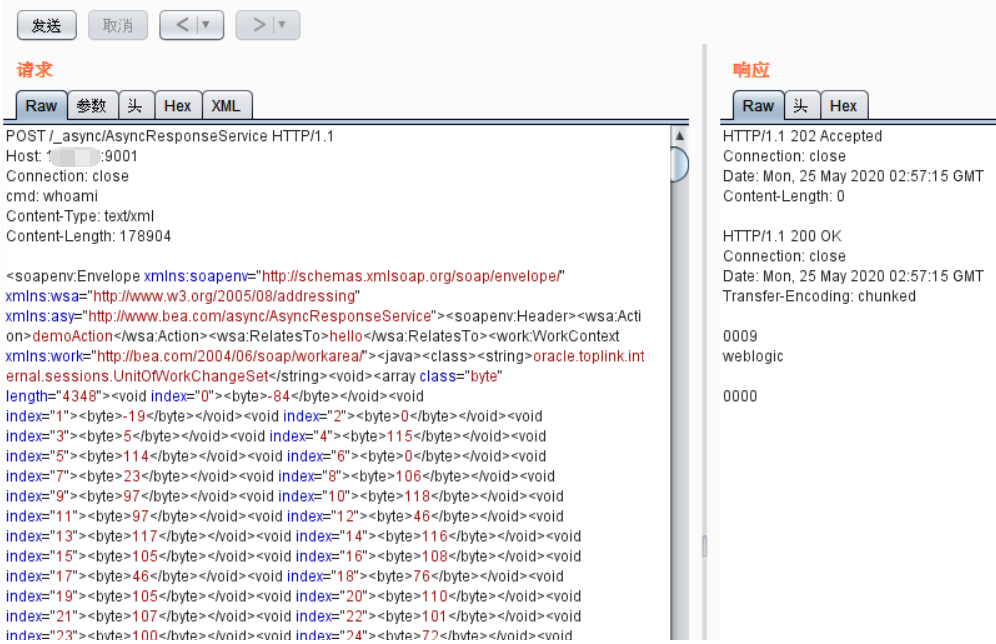The width and height of the screenshot is (996, 644).
Task: Open the back history dropdown arrow
Action: (x=206, y=25)
